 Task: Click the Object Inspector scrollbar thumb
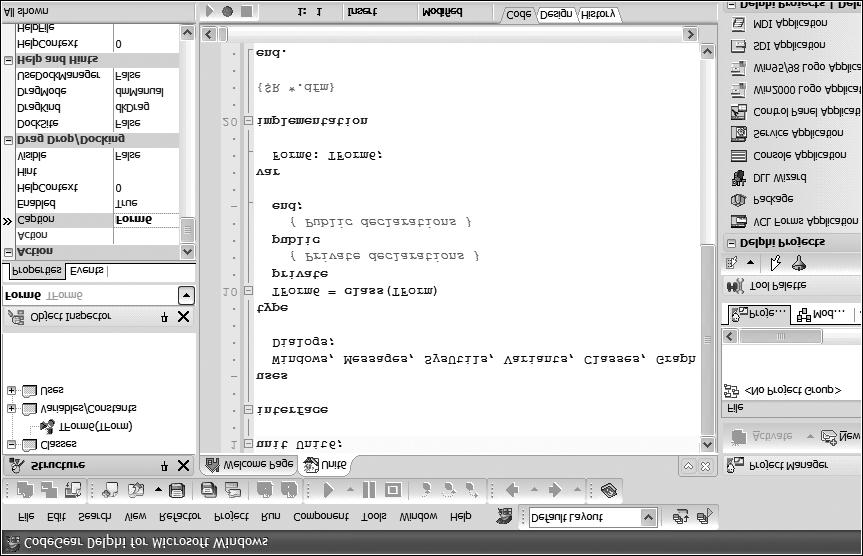point(187,230)
